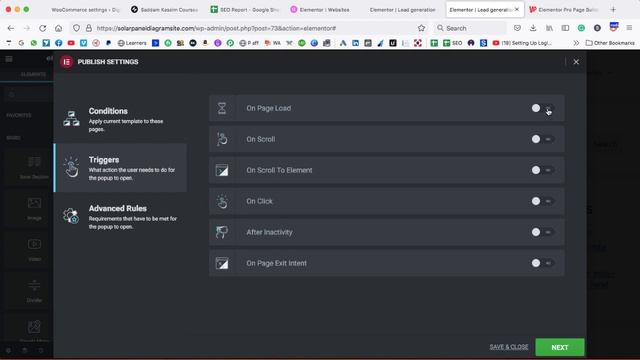Viewport: 640px width, 360px height.
Task: Click the Advanced Rules gear icon
Action: [71, 216]
